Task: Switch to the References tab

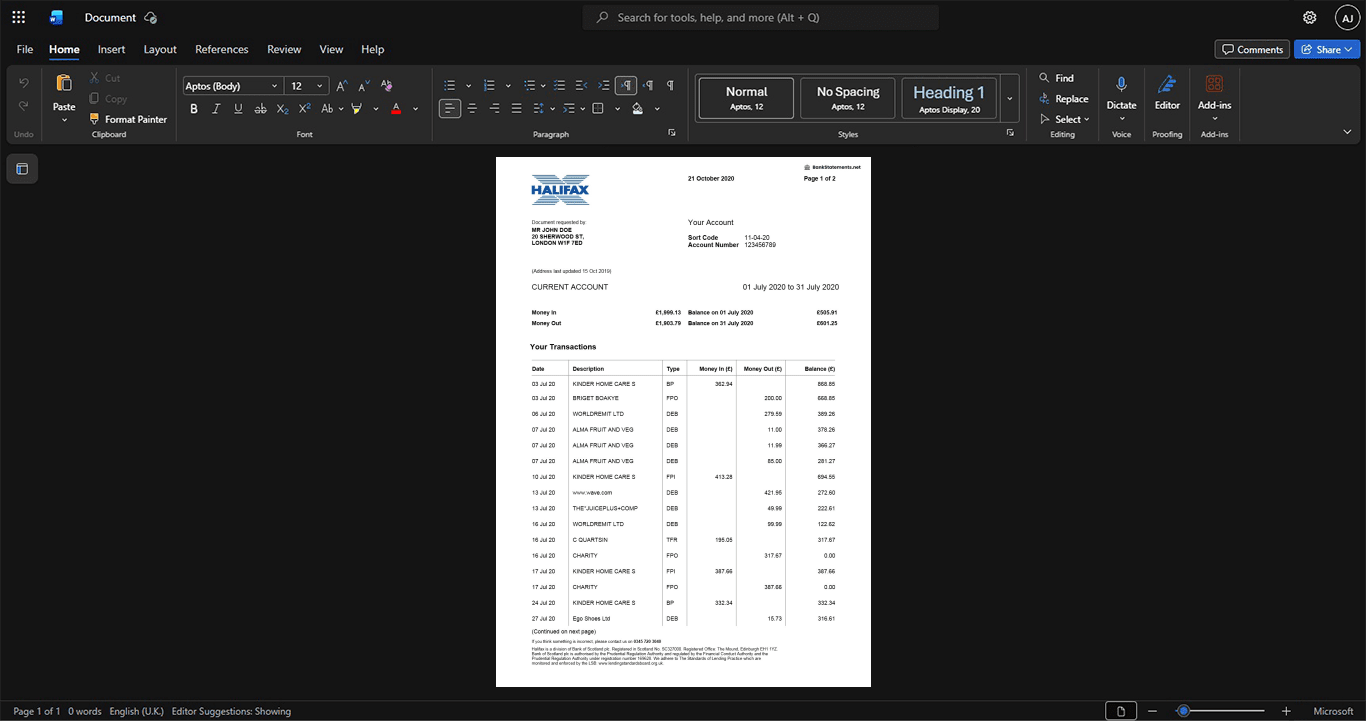Action: (221, 49)
